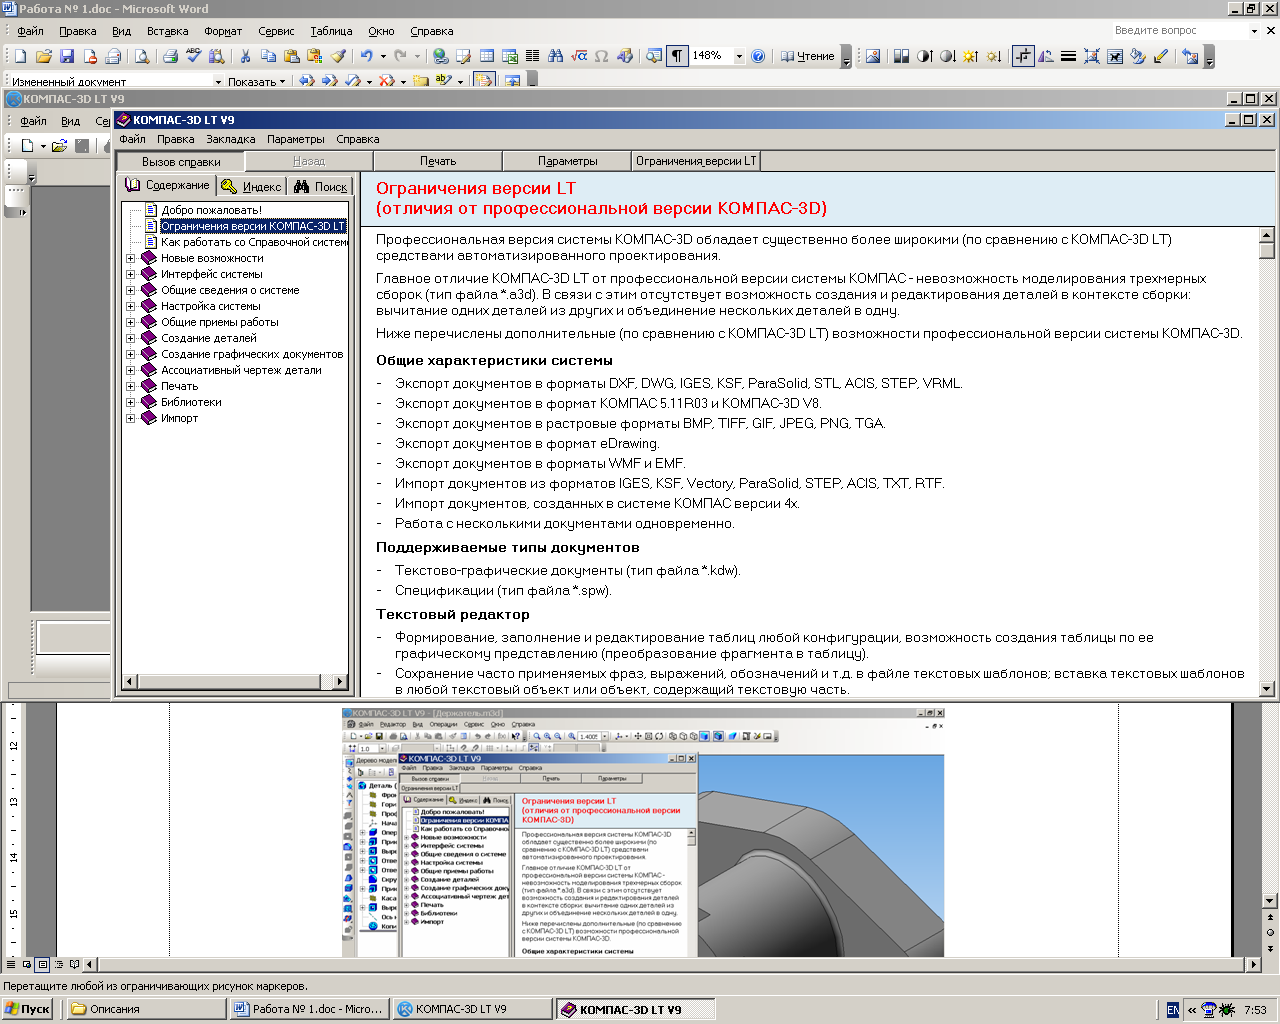Open the 148% zoom dropdown in Word

[739, 56]
